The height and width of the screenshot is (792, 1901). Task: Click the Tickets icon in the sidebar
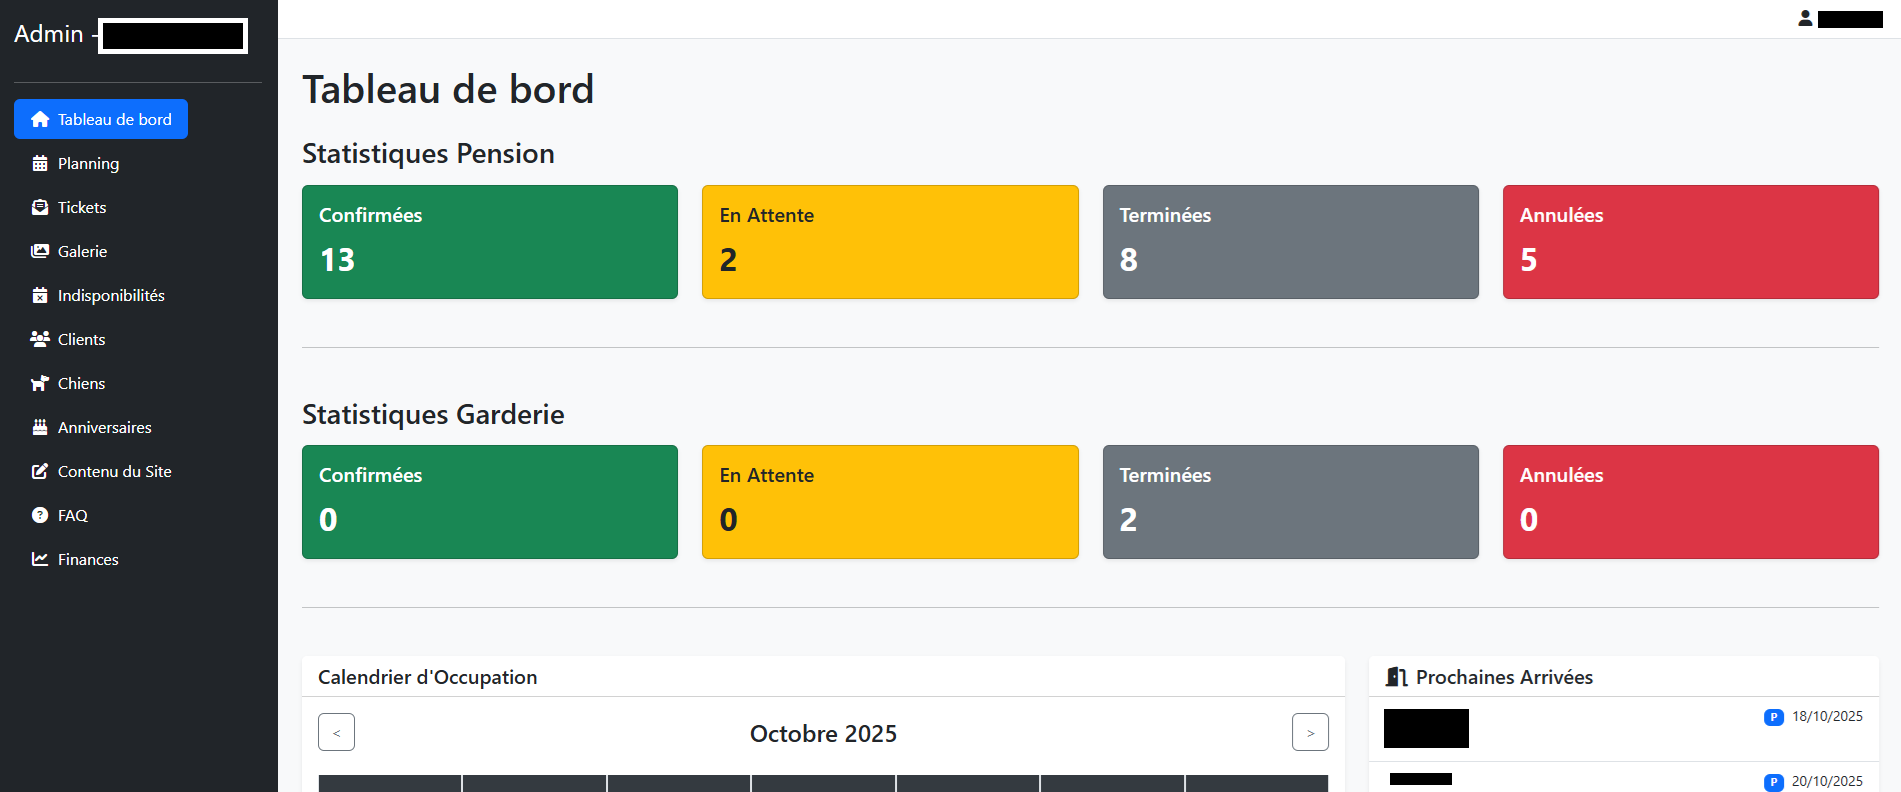pyautogui.click(x=40, y=207)
